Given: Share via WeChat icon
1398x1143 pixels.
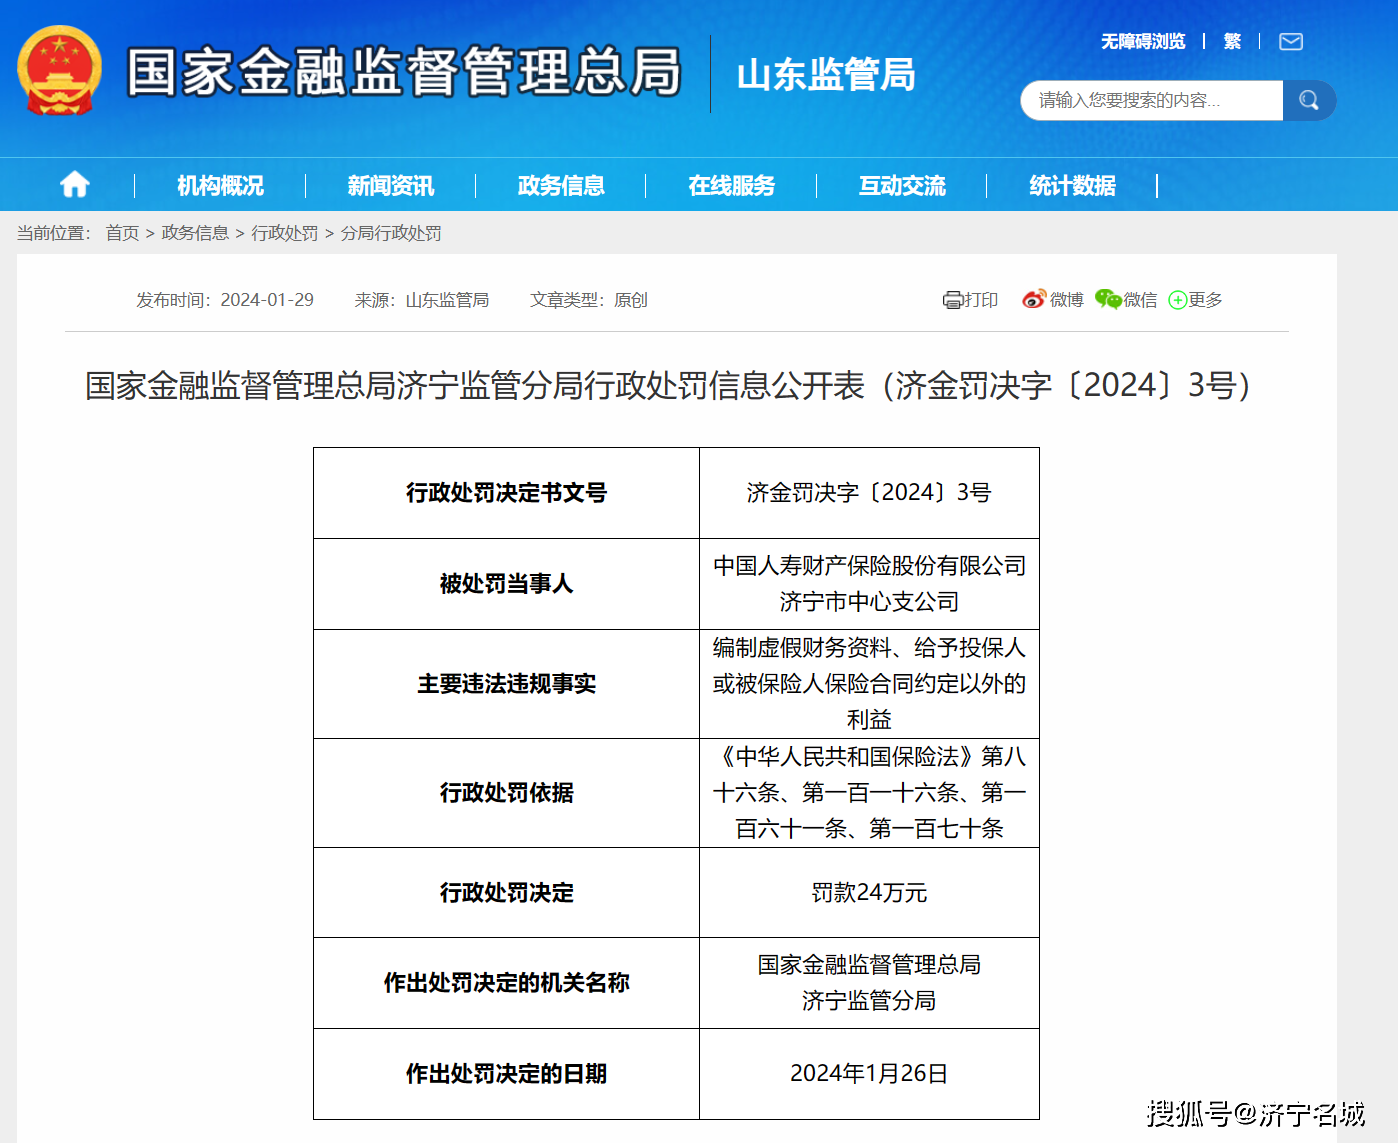Looking at the screenshot, I should [1108, 299].
